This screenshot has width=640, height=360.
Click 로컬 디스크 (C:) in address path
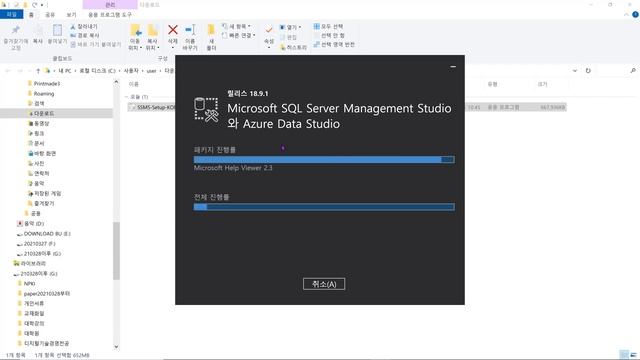[x=97, y=71]
